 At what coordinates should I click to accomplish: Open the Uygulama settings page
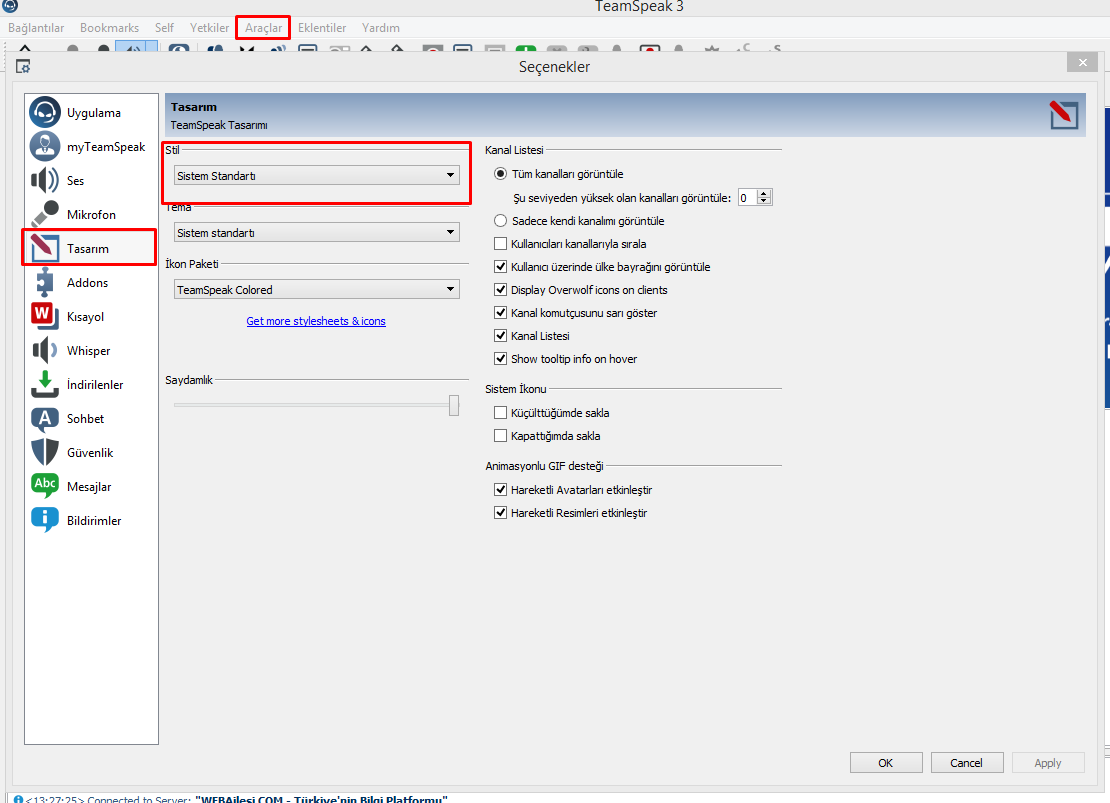tap(91, 113)
